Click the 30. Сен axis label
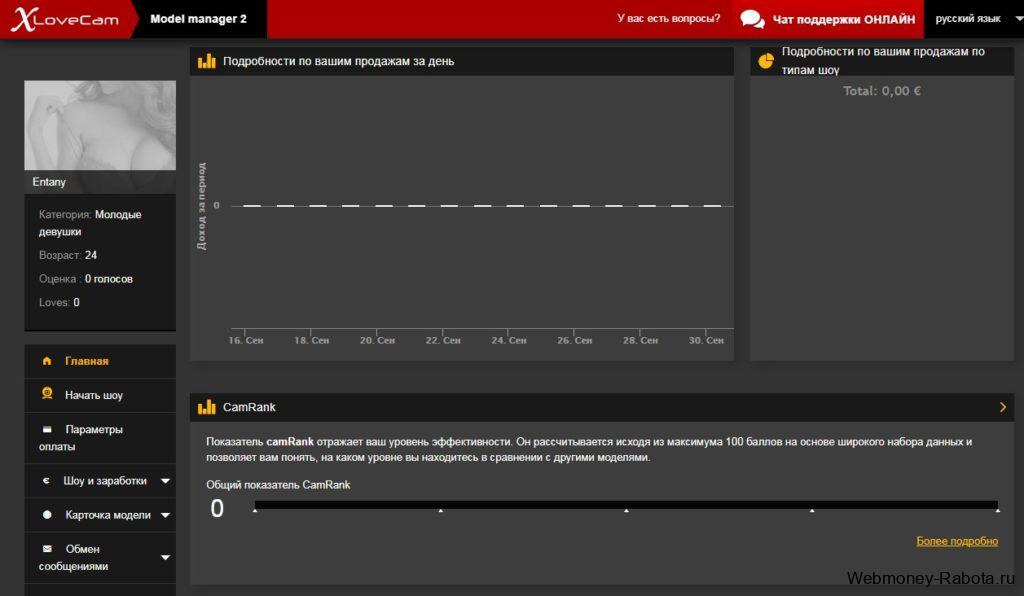Image resolution: width=1024 pixels, height=596 pixels. coord(707,340)
